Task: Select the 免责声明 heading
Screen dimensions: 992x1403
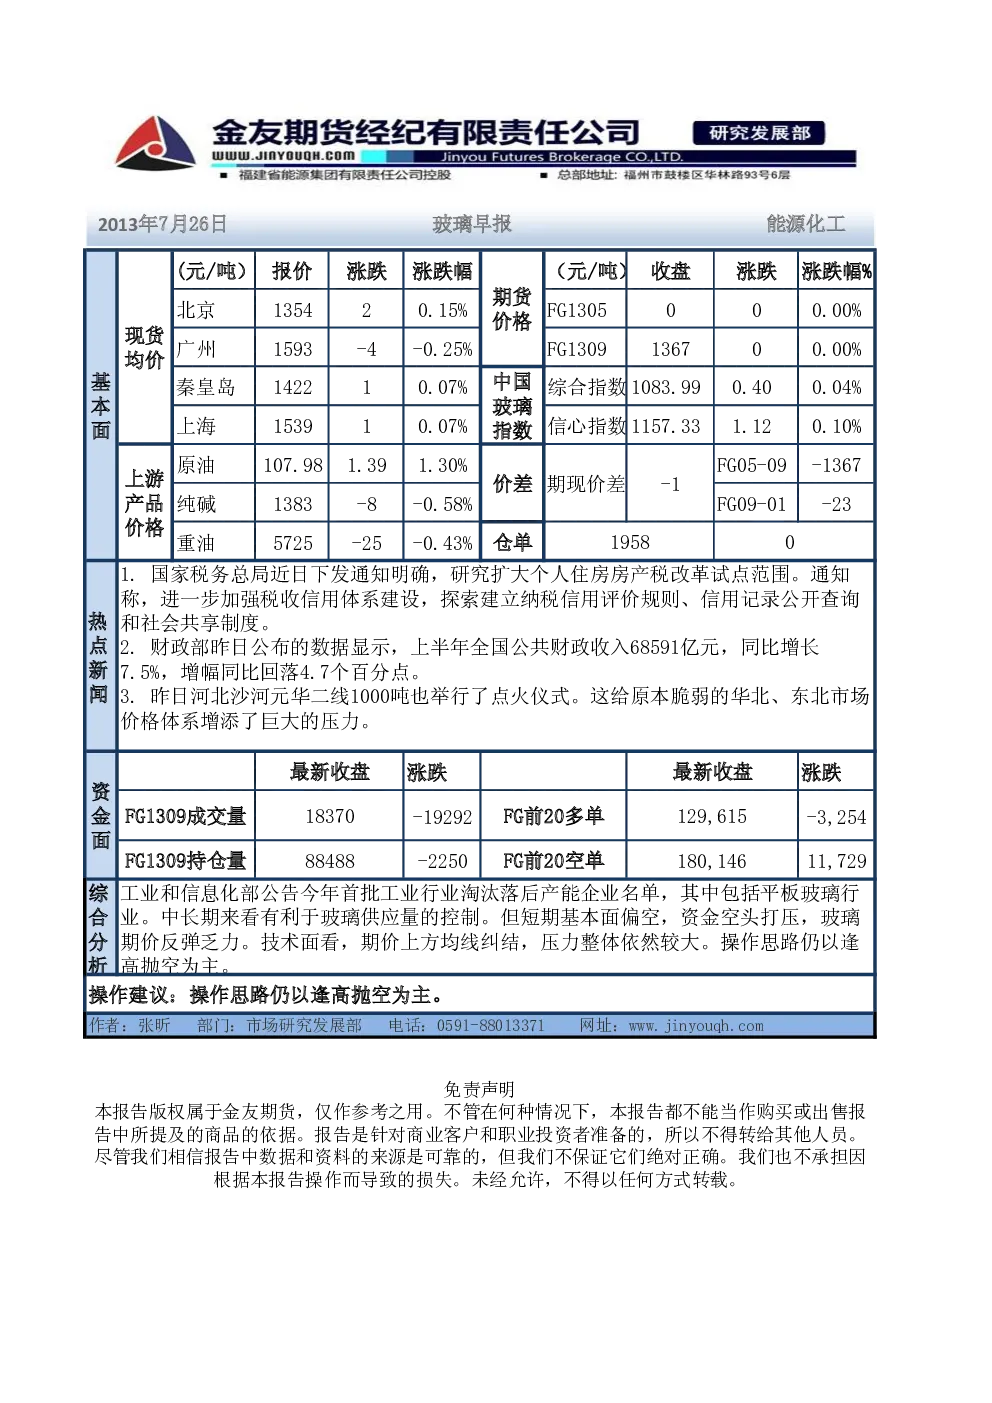Action: (479, 1089)
